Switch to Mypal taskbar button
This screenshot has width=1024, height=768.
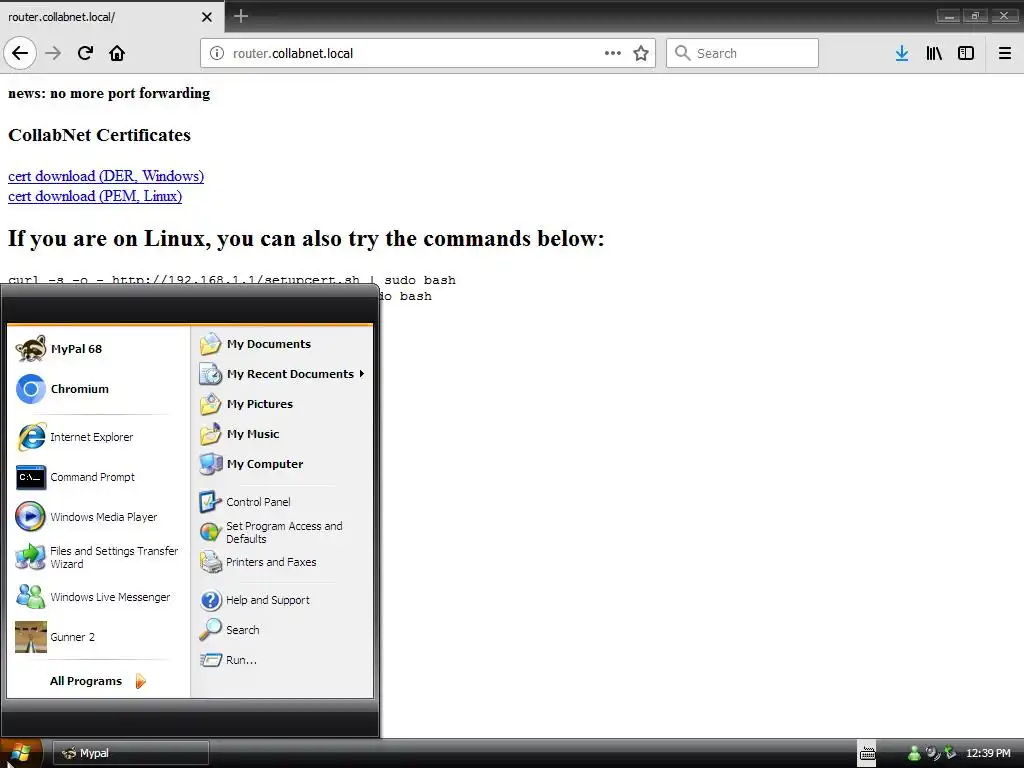click(131, 753)
